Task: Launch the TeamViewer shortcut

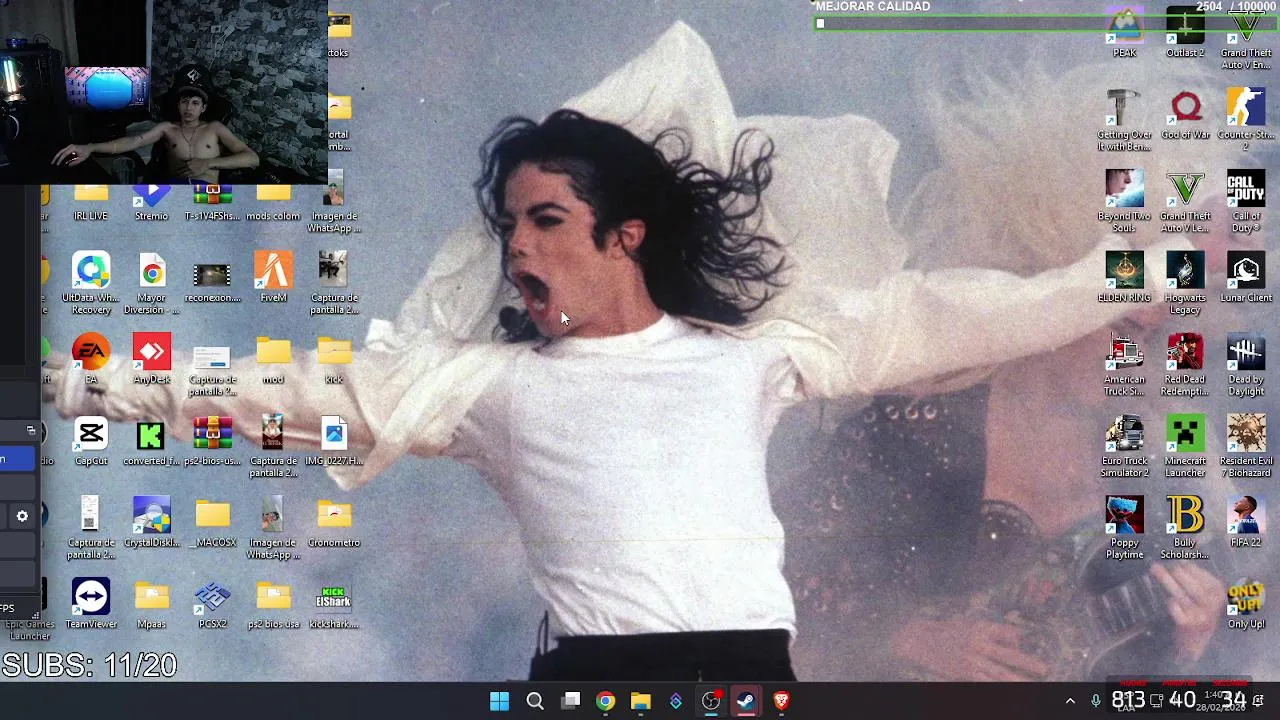Action: pos(90,603)
